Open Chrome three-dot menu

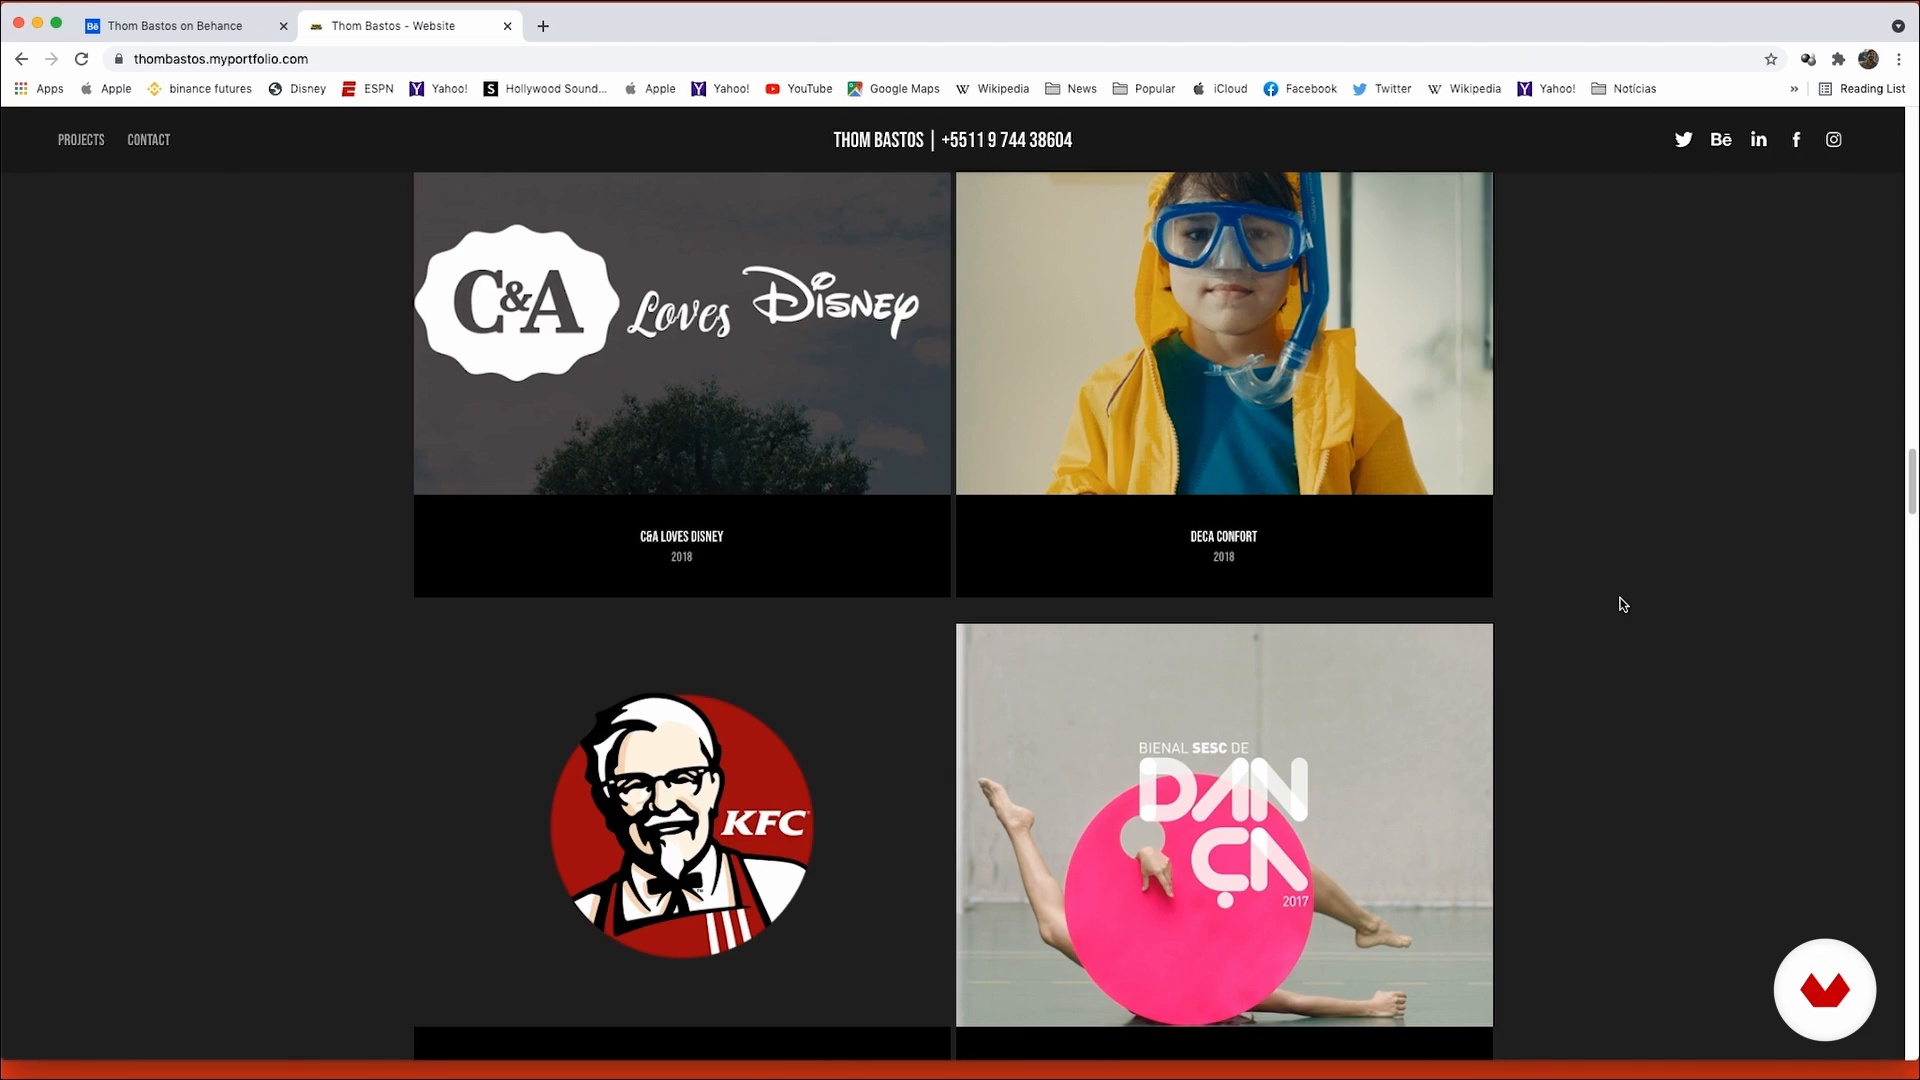(x=1899, y=59)
